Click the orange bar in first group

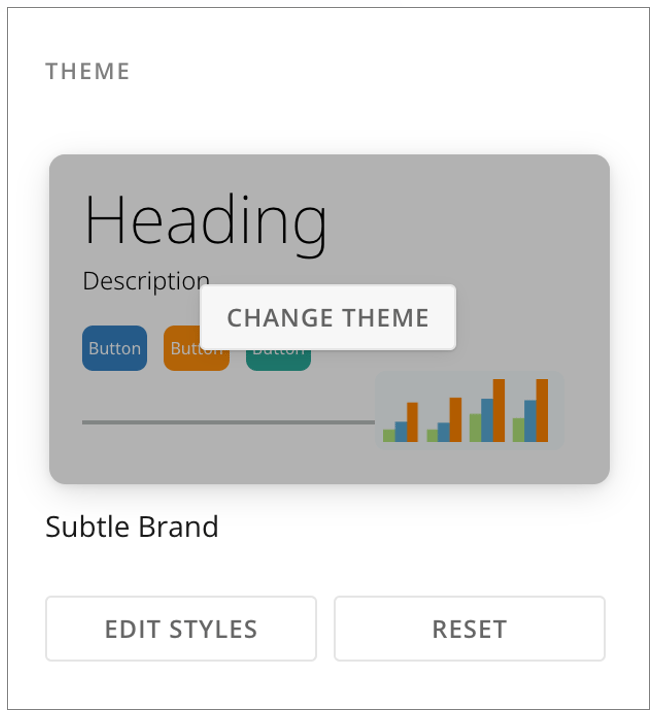coord(412,422)
